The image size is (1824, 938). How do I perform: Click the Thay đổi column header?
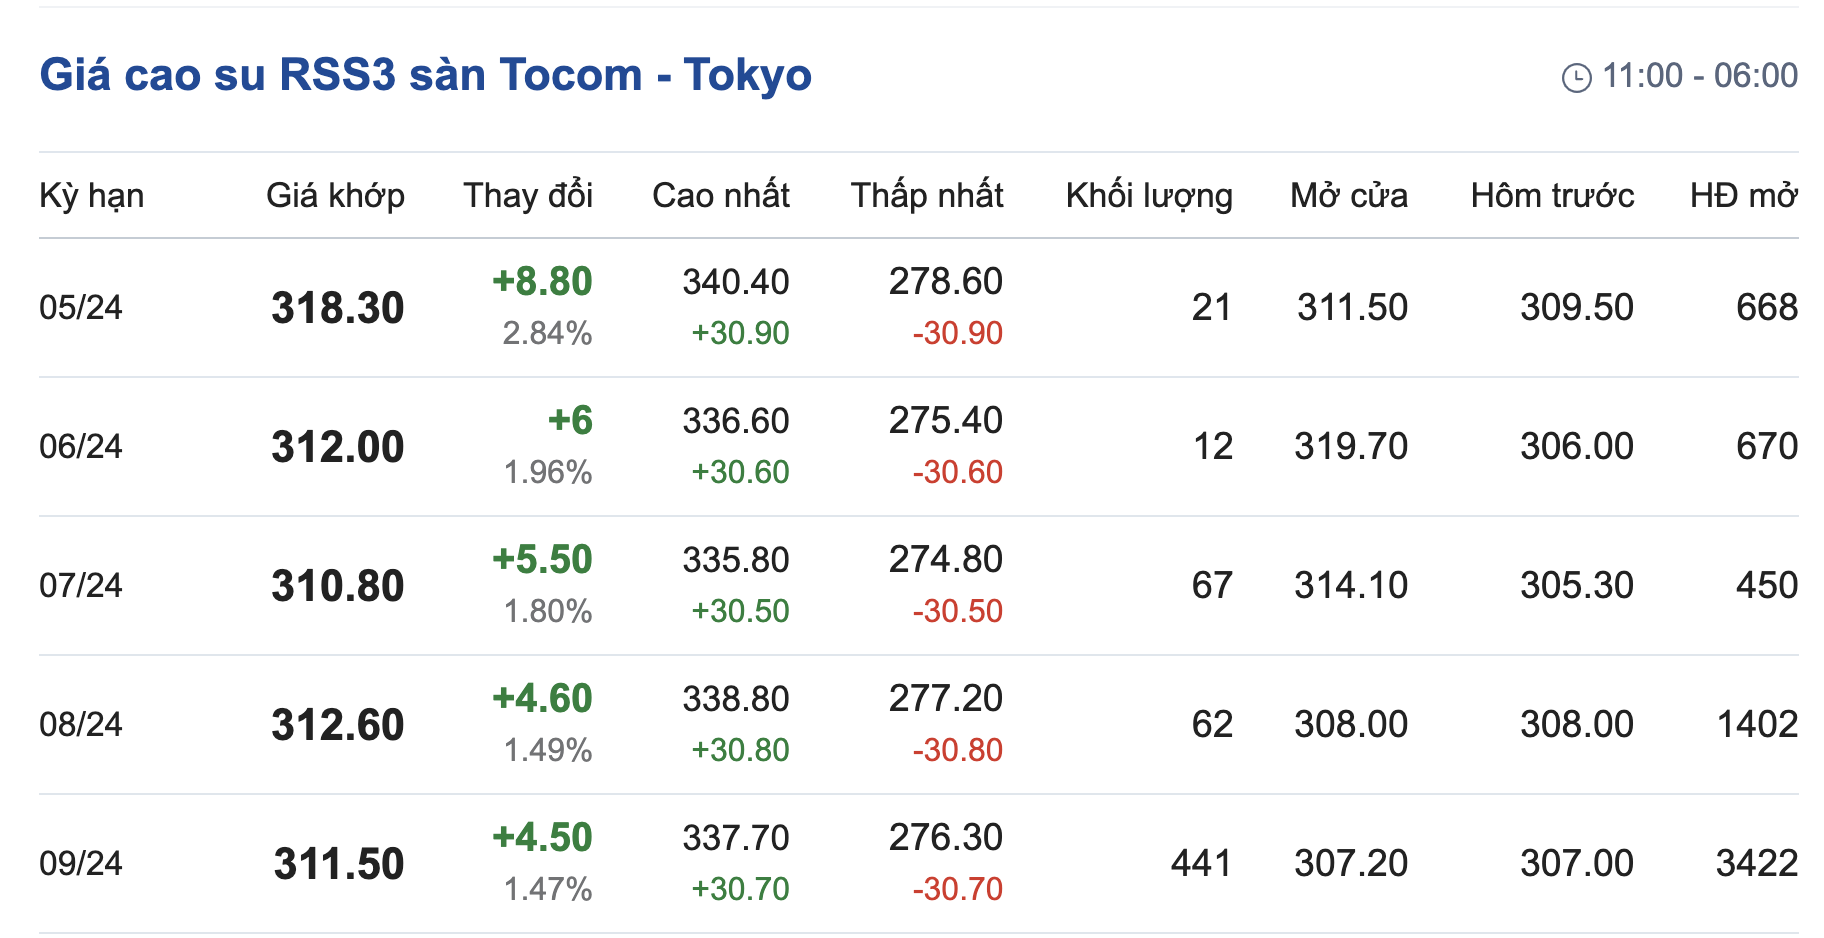click(528, 195)
